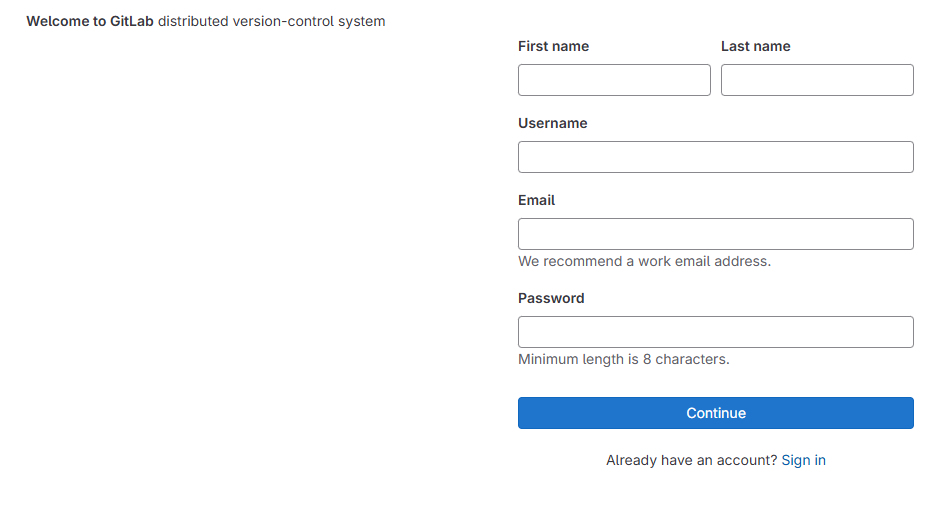Click the Email label

pos(536,200)
